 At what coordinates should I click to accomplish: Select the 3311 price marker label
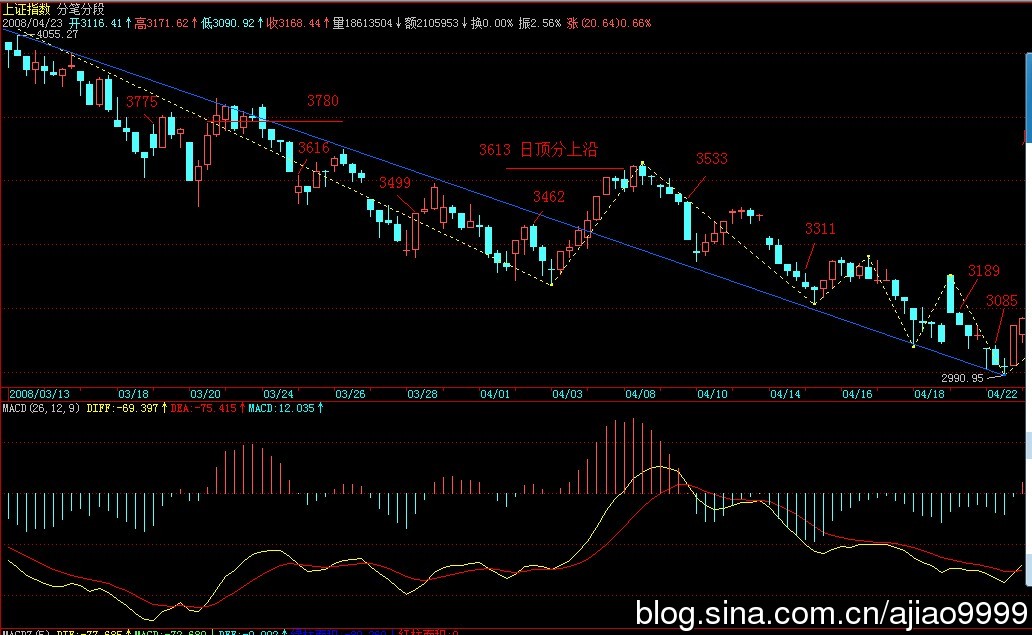coord(819,229)
